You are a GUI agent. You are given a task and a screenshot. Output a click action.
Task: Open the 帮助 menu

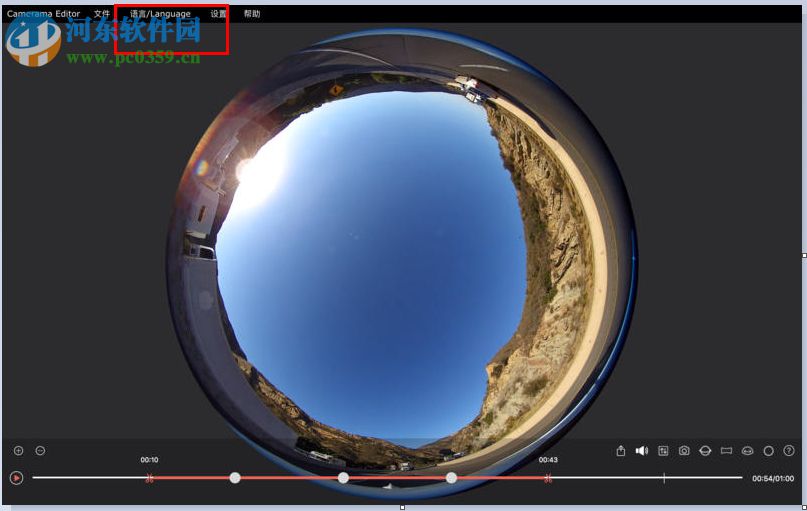tap(252, 14)
